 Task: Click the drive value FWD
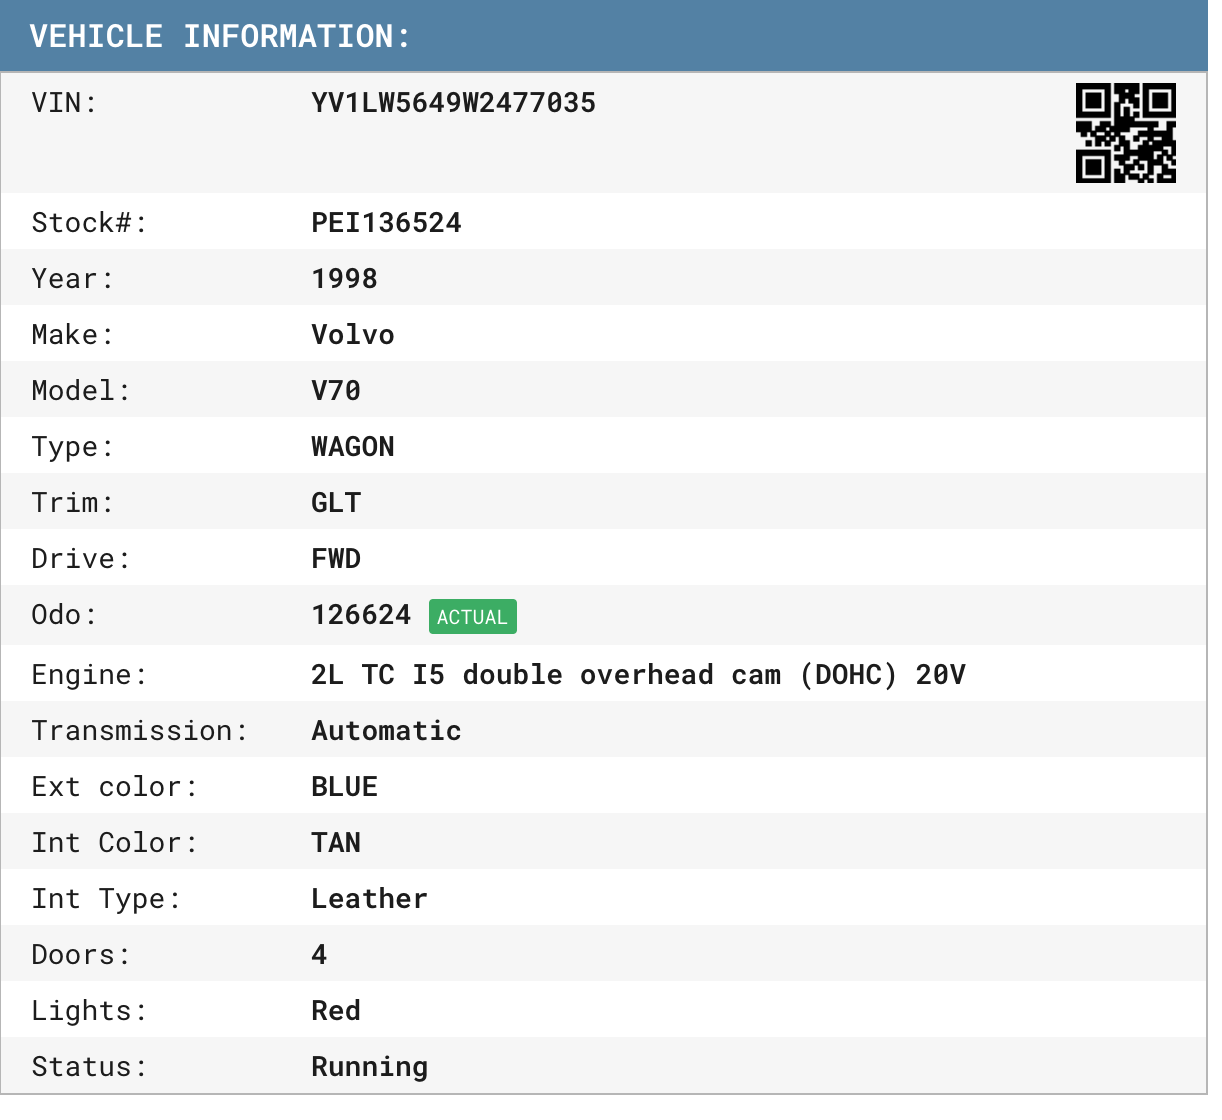[336, 559]
